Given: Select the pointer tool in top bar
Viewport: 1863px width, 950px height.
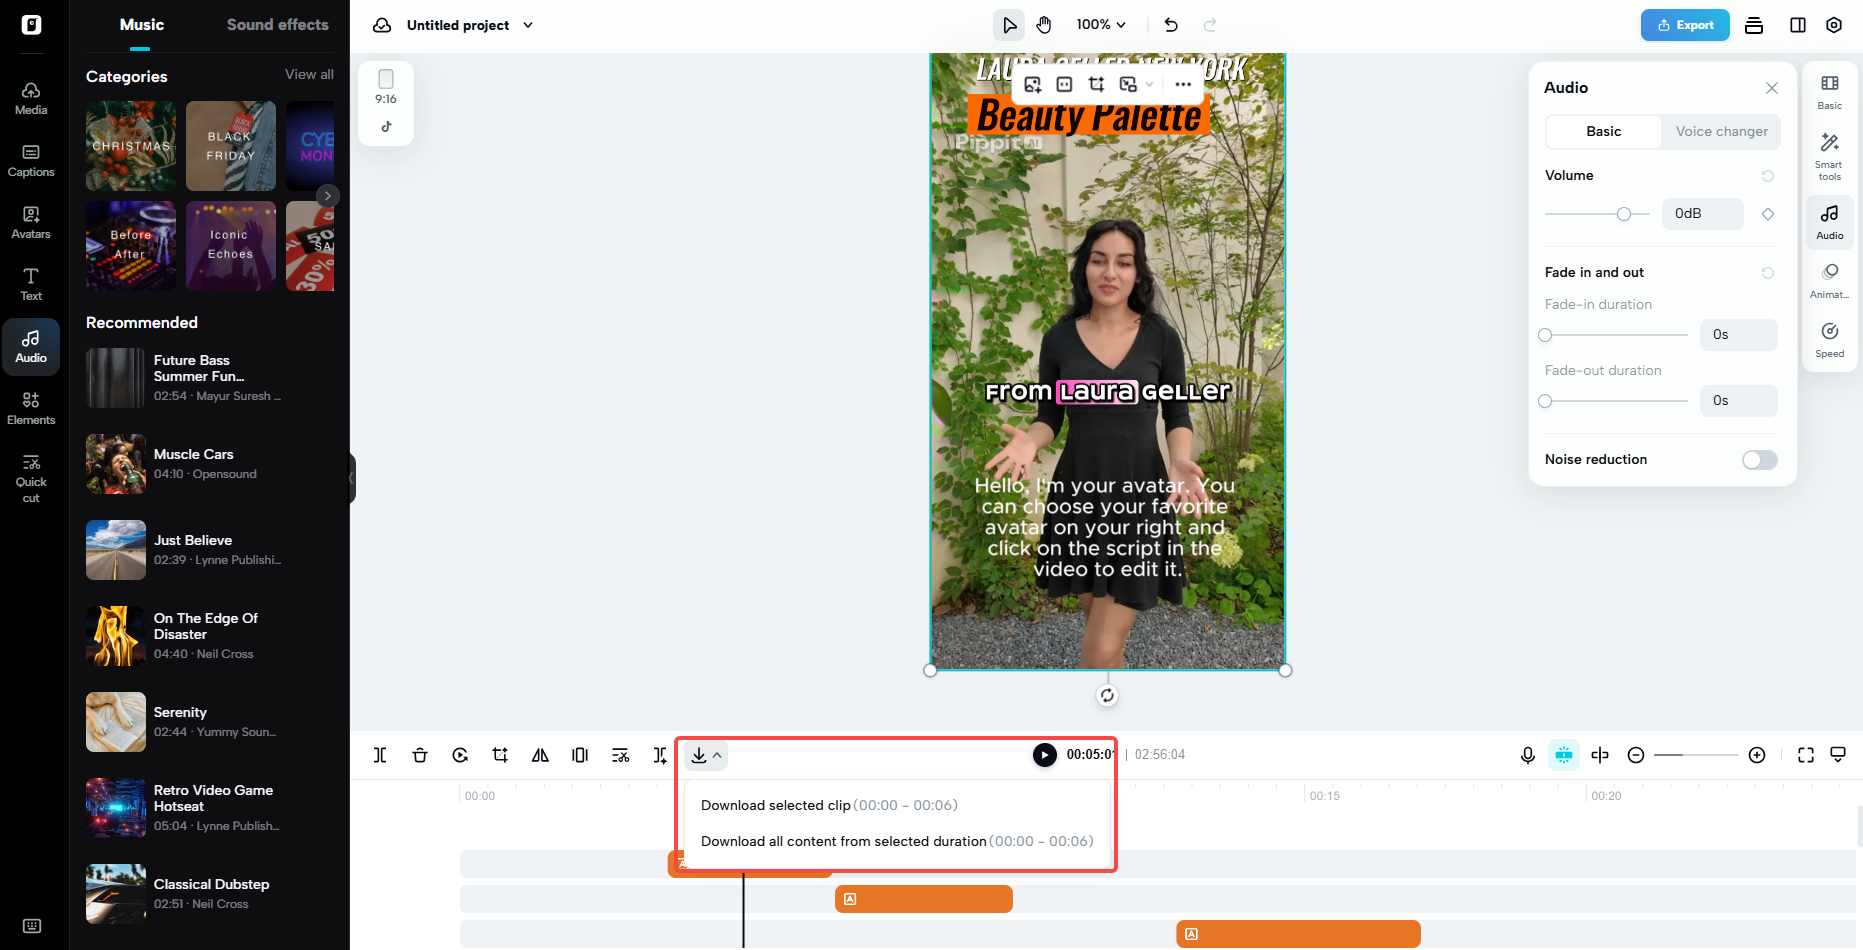Looking at the screenshot, I should pos(1009,25).
